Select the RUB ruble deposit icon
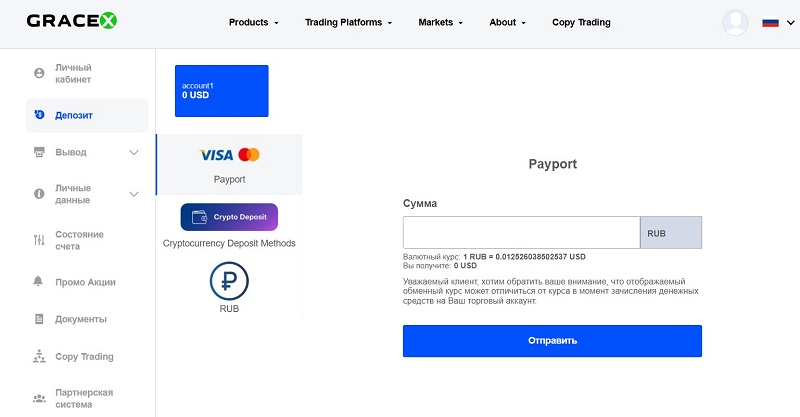This screenshot has width=800, height=417. 229,281
